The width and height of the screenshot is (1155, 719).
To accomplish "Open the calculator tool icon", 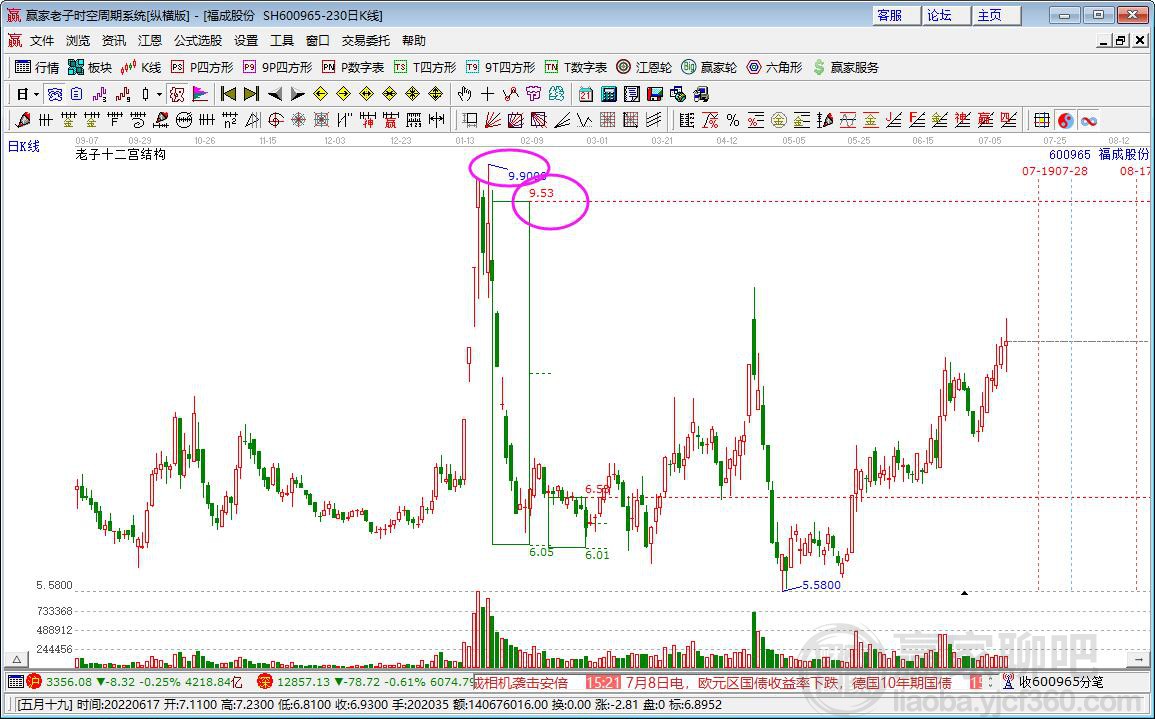I will (x=608, y=94).
